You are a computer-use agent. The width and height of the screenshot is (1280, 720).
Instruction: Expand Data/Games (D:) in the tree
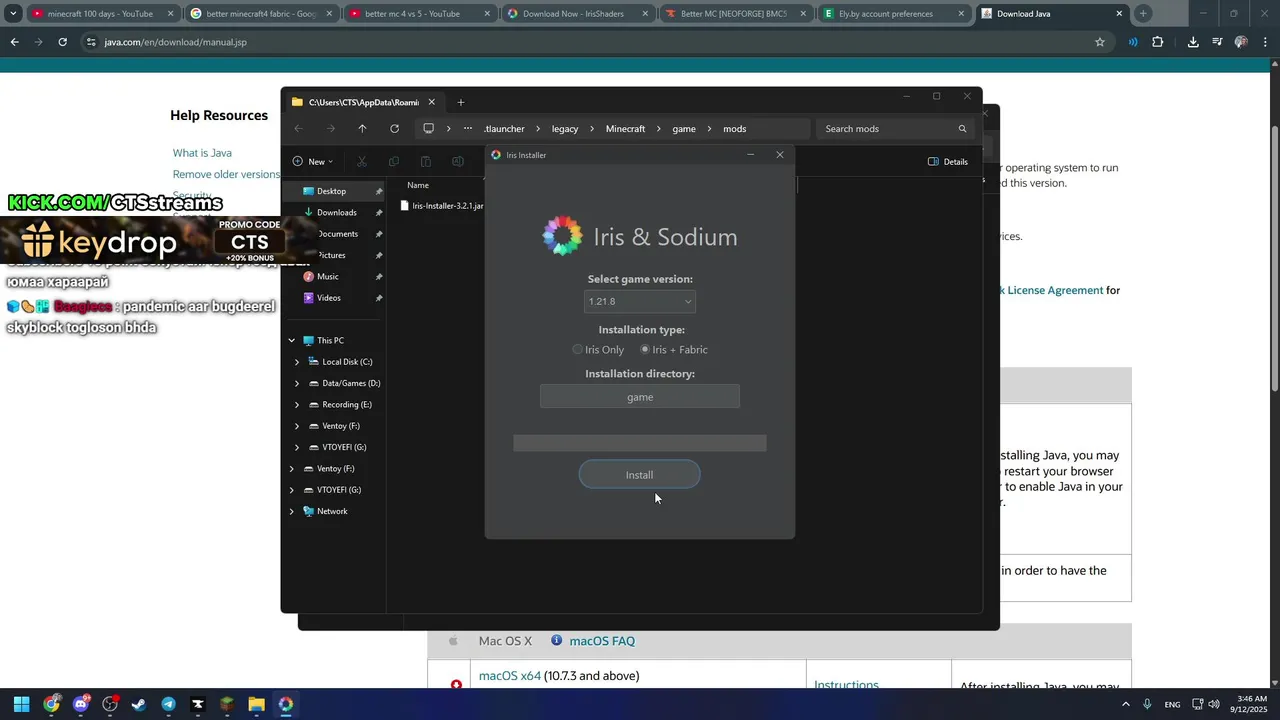click(x=297, y=383)
